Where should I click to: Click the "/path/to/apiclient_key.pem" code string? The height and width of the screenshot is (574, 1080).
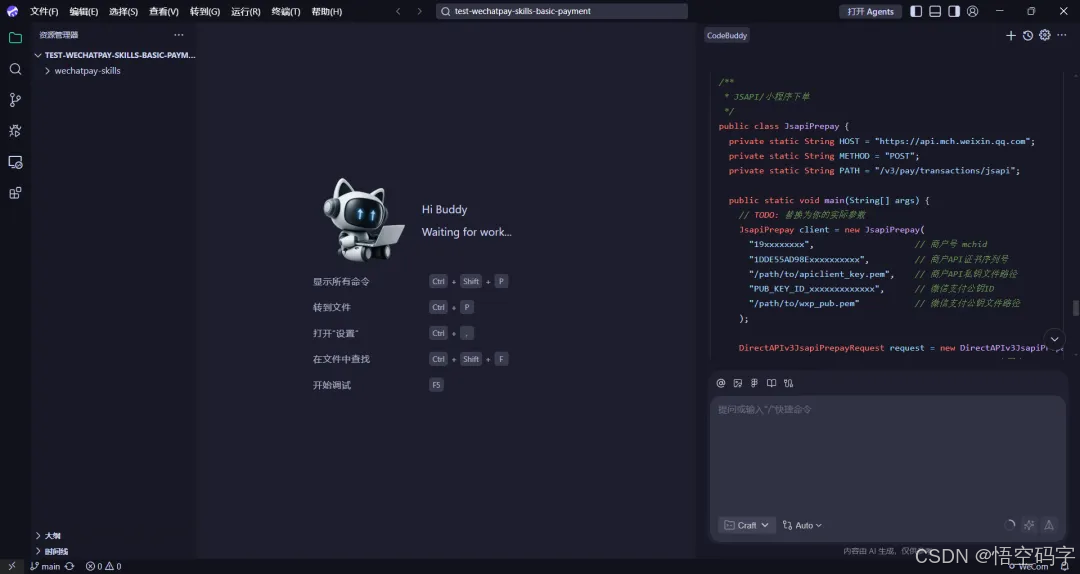tap(822, 274)
